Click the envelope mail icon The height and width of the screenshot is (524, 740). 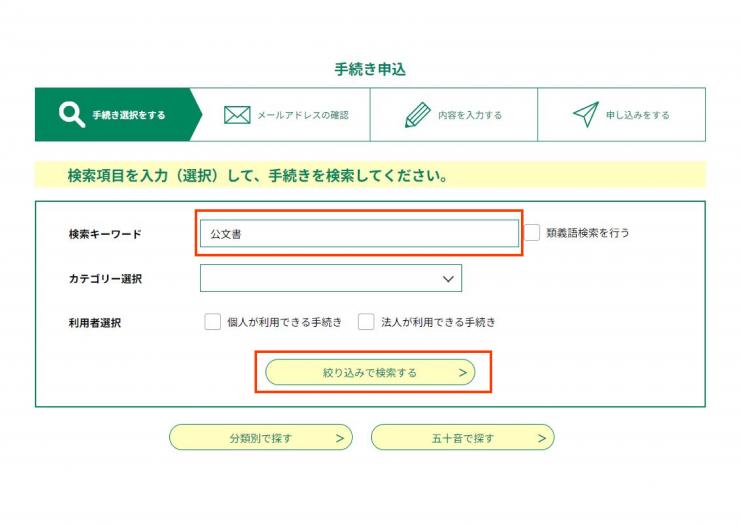(x=237, y=115)
